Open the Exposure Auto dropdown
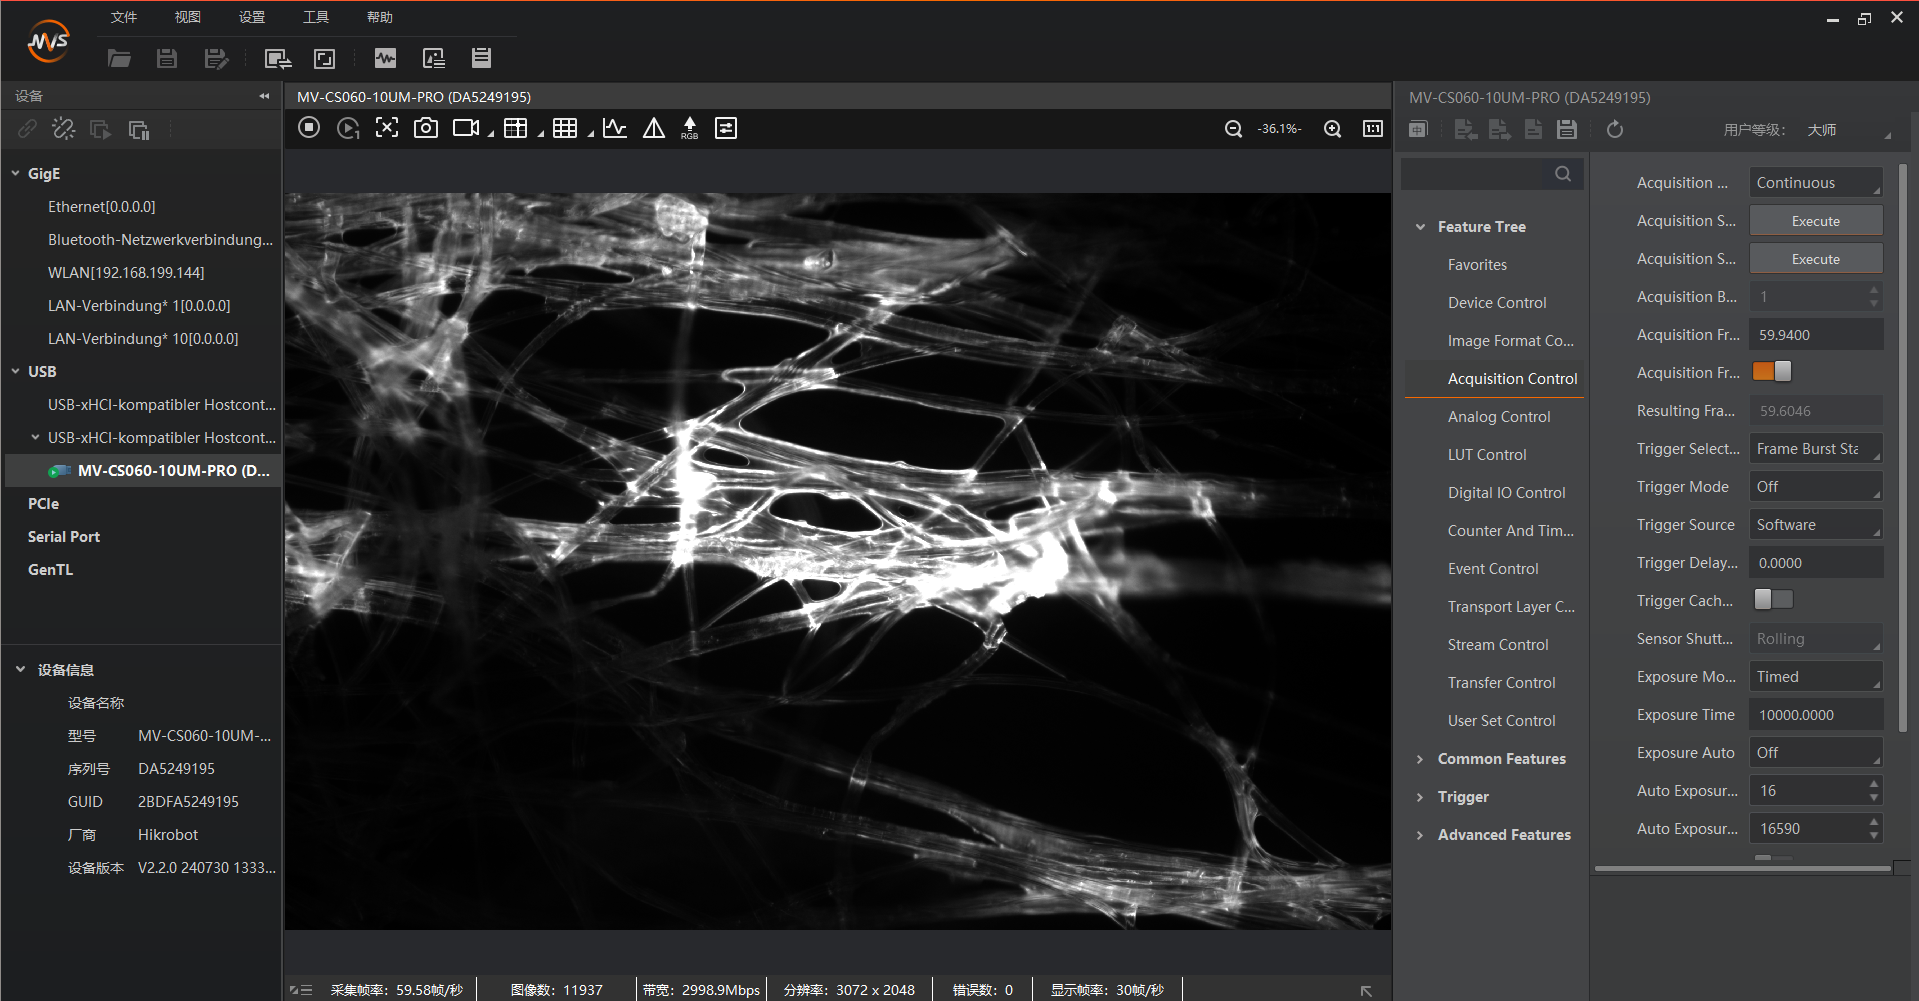 tap(1815, 753)
